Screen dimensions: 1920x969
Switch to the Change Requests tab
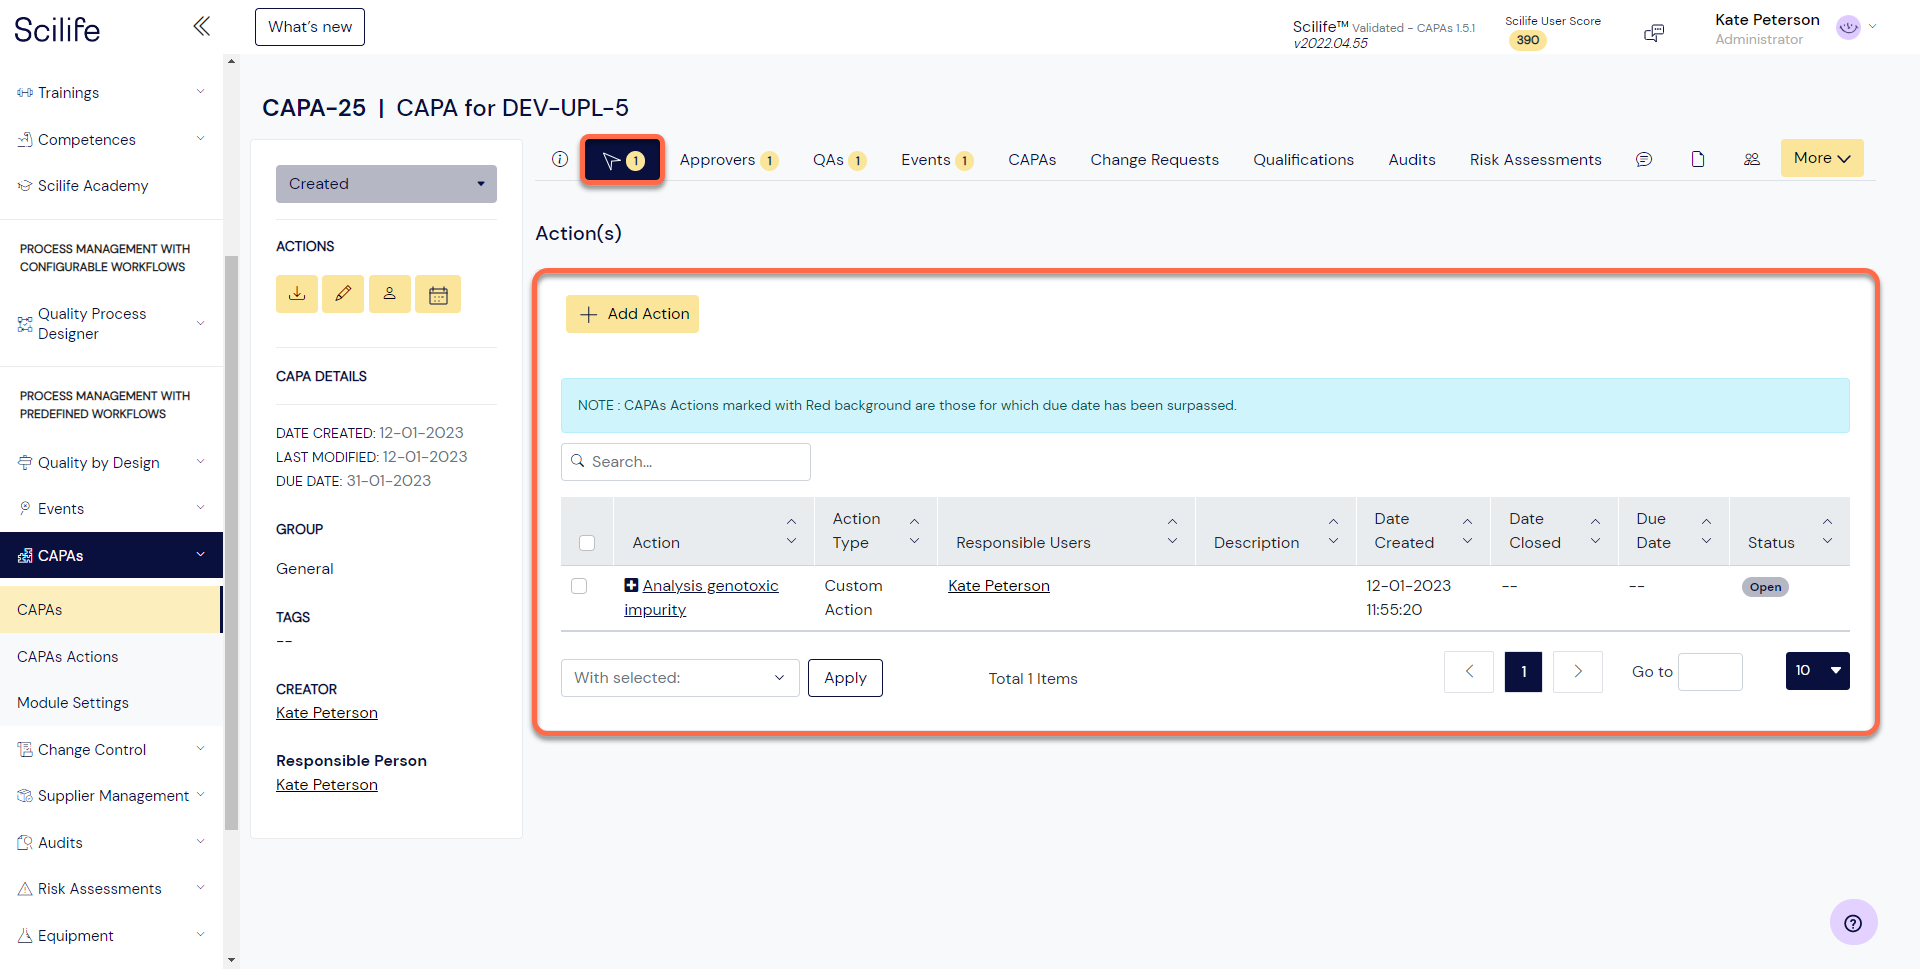1154,160
